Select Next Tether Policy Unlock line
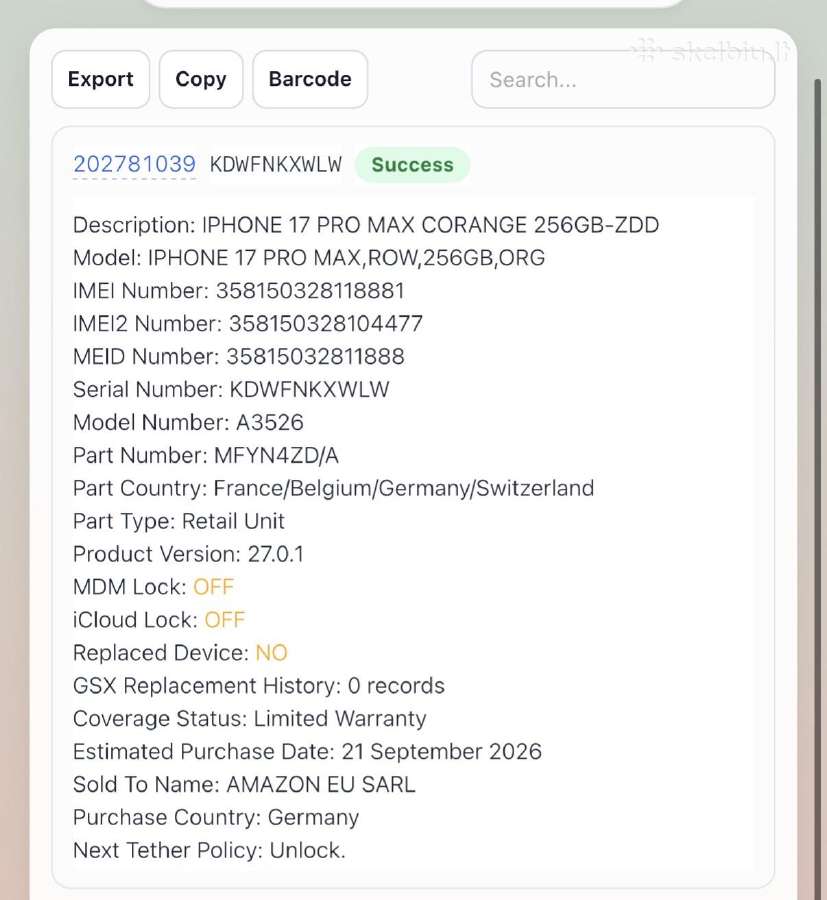827x900 pixels. click(209, 850)
